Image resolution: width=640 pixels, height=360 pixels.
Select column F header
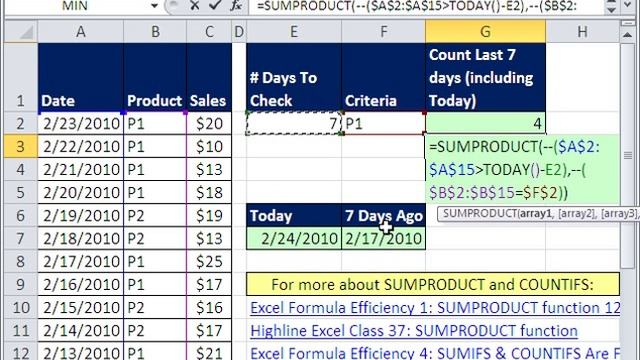383,32
